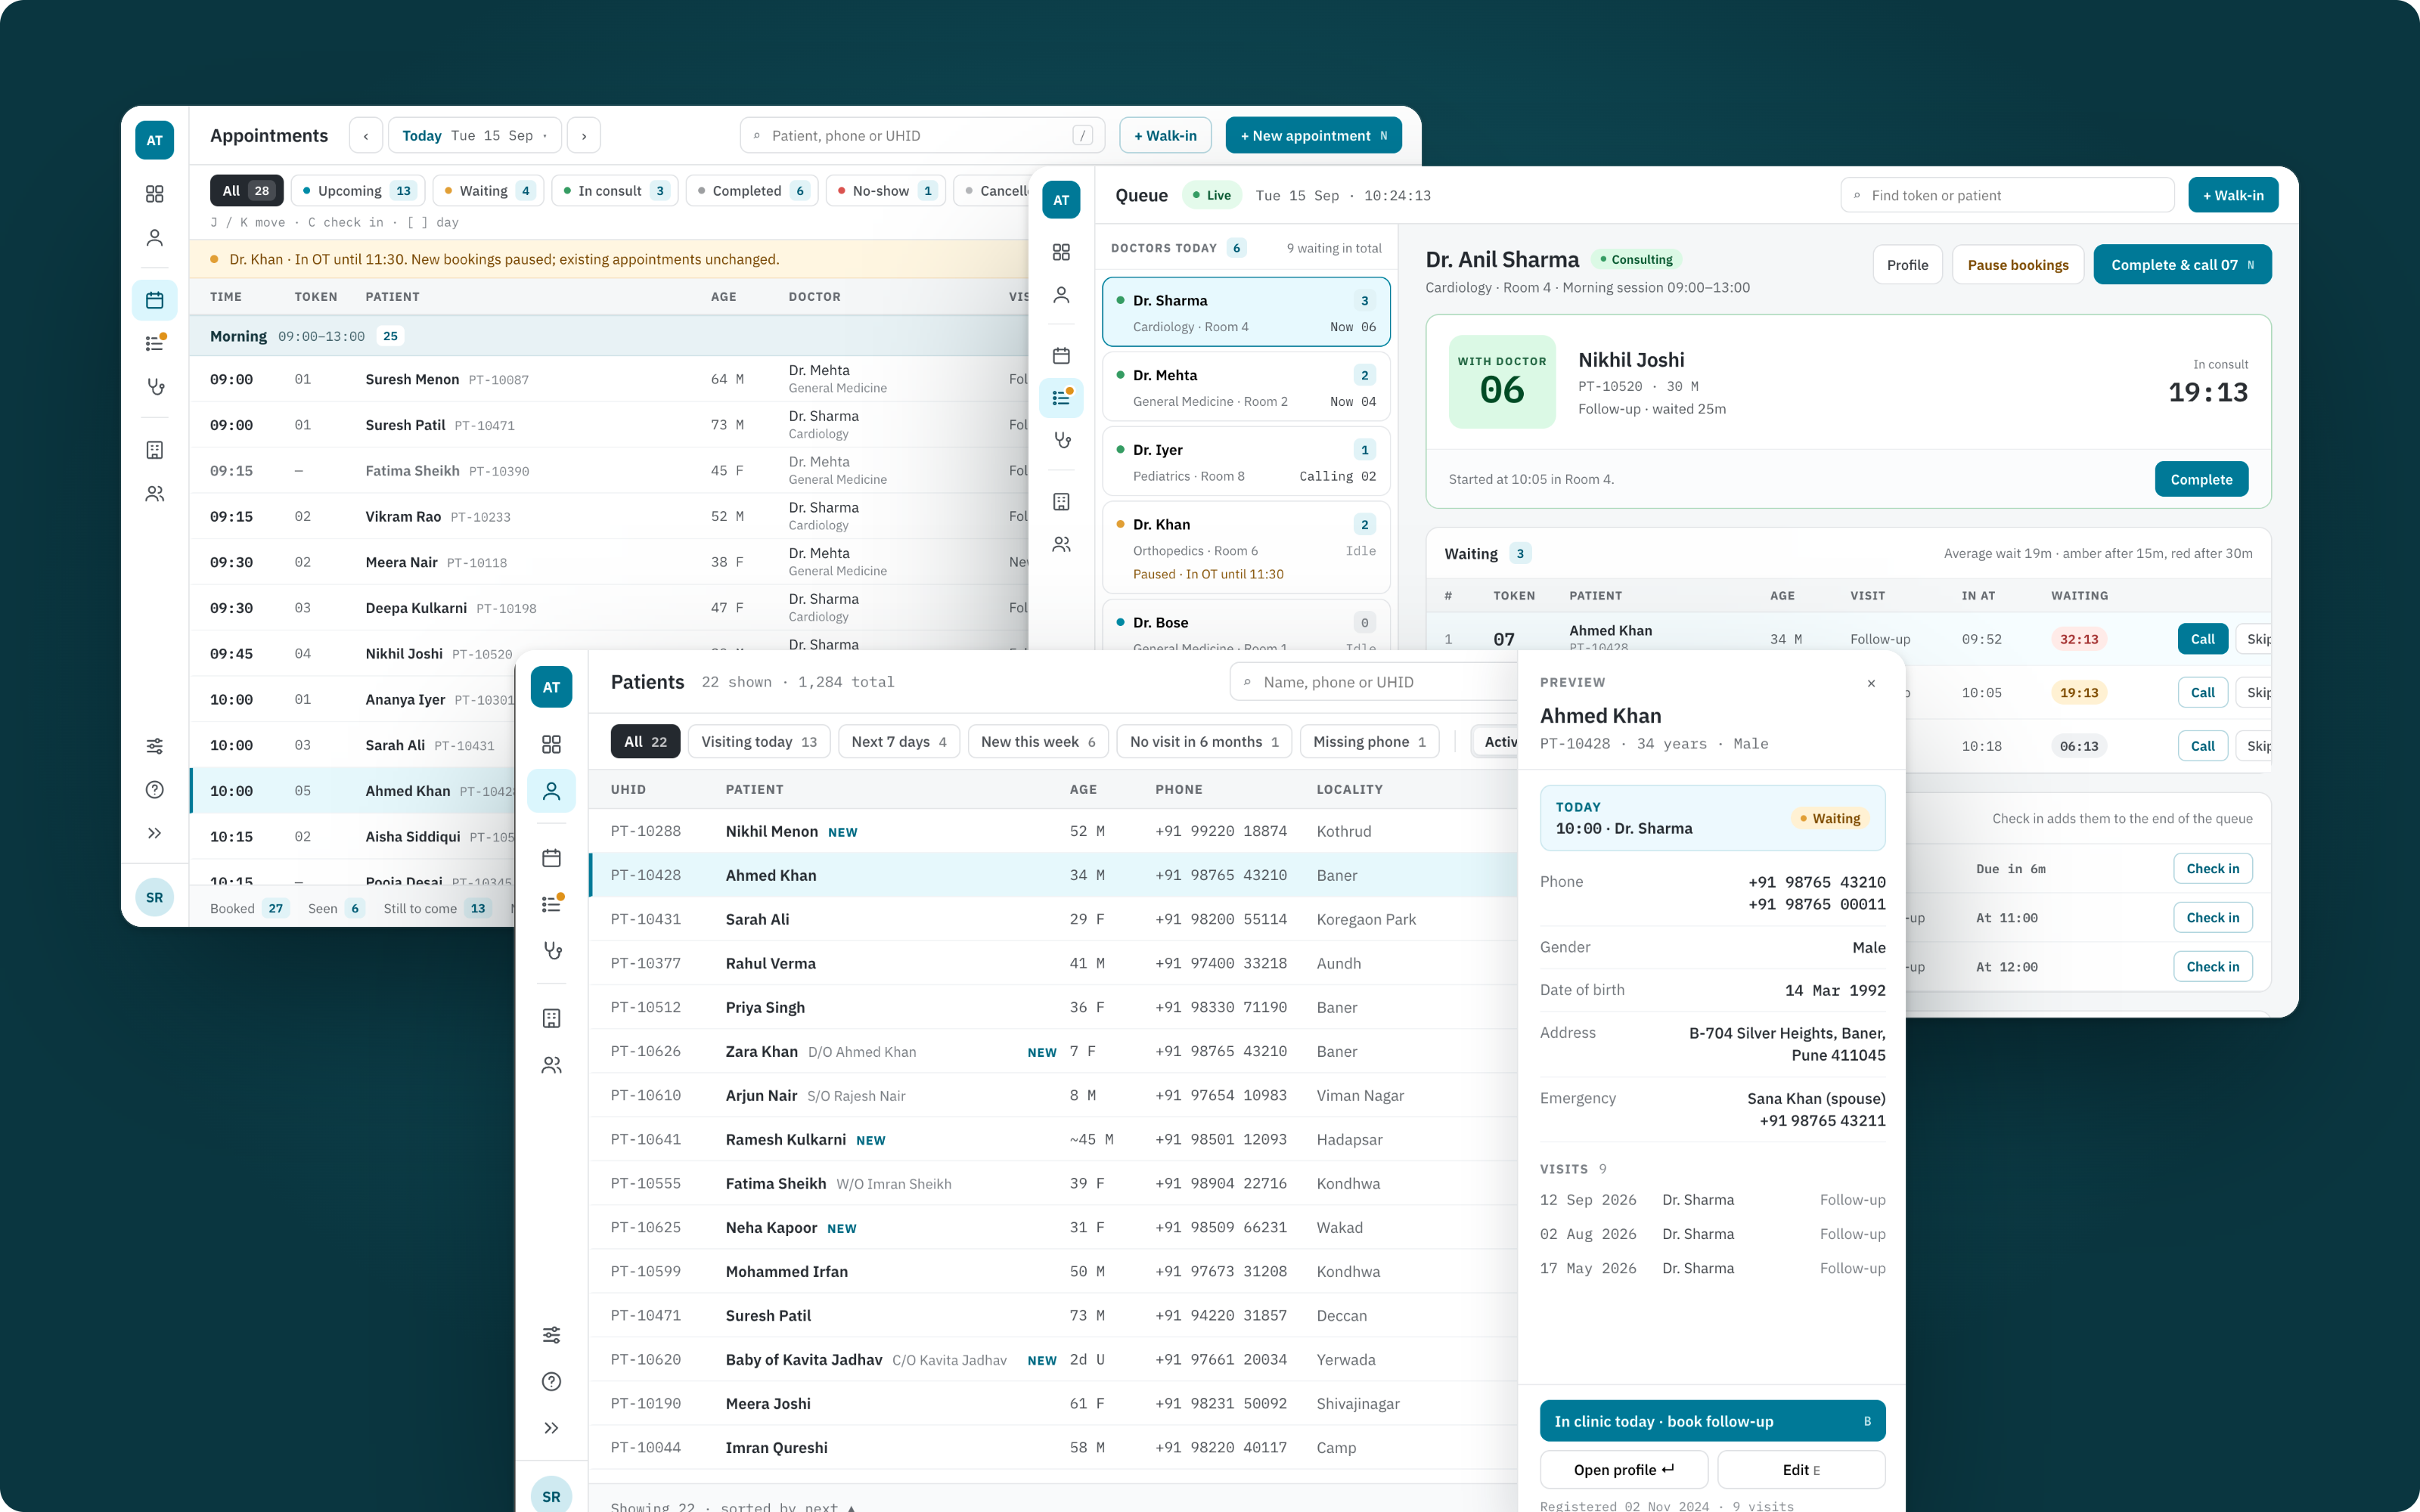Open dashboard grid icon in Patients sidebar

pos(551,744)
